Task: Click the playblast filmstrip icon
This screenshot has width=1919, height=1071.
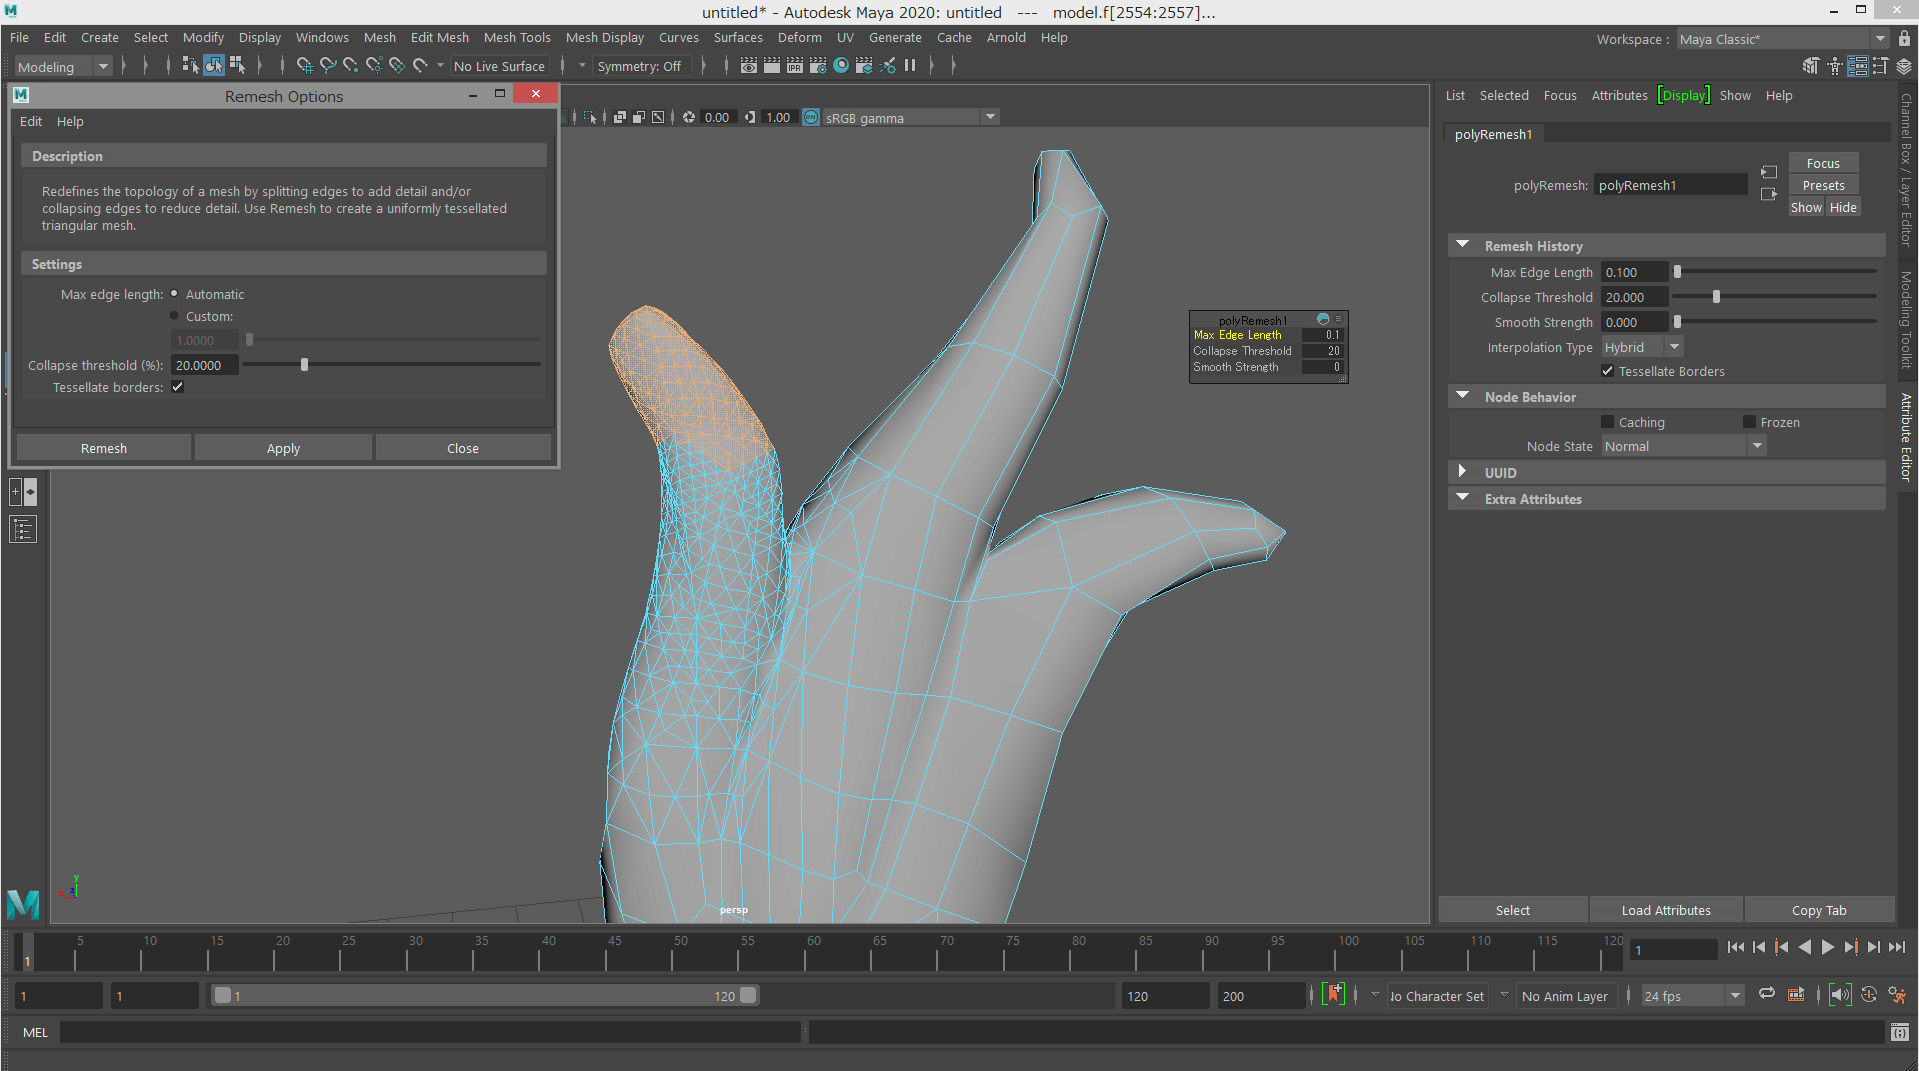Action: tap(1796, 995)
